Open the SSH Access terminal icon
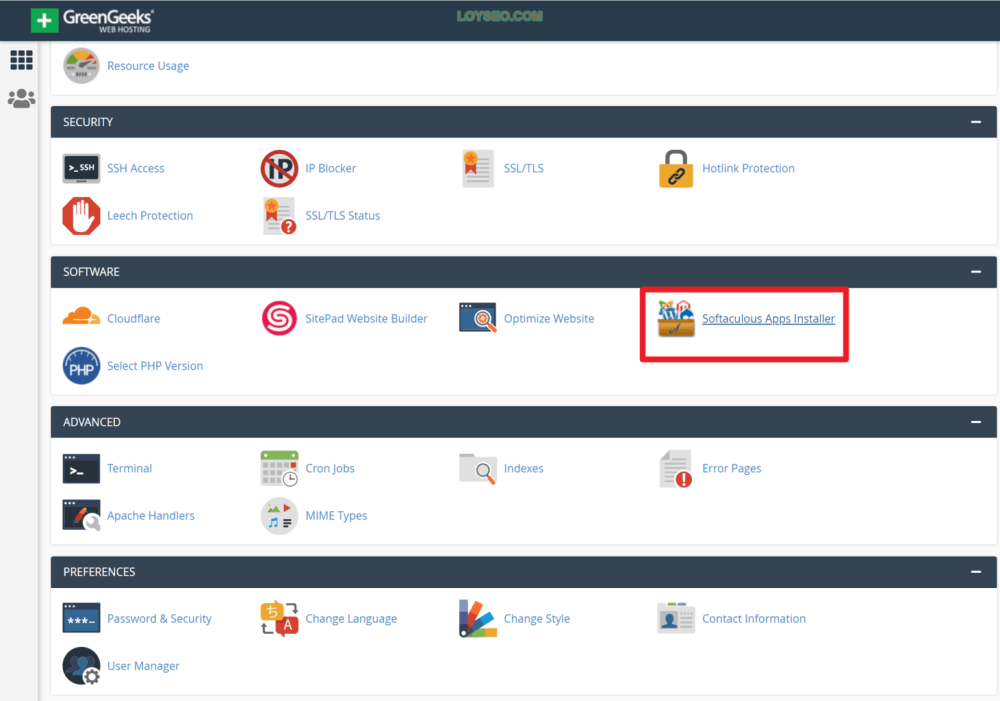 [x=81, y=168]
